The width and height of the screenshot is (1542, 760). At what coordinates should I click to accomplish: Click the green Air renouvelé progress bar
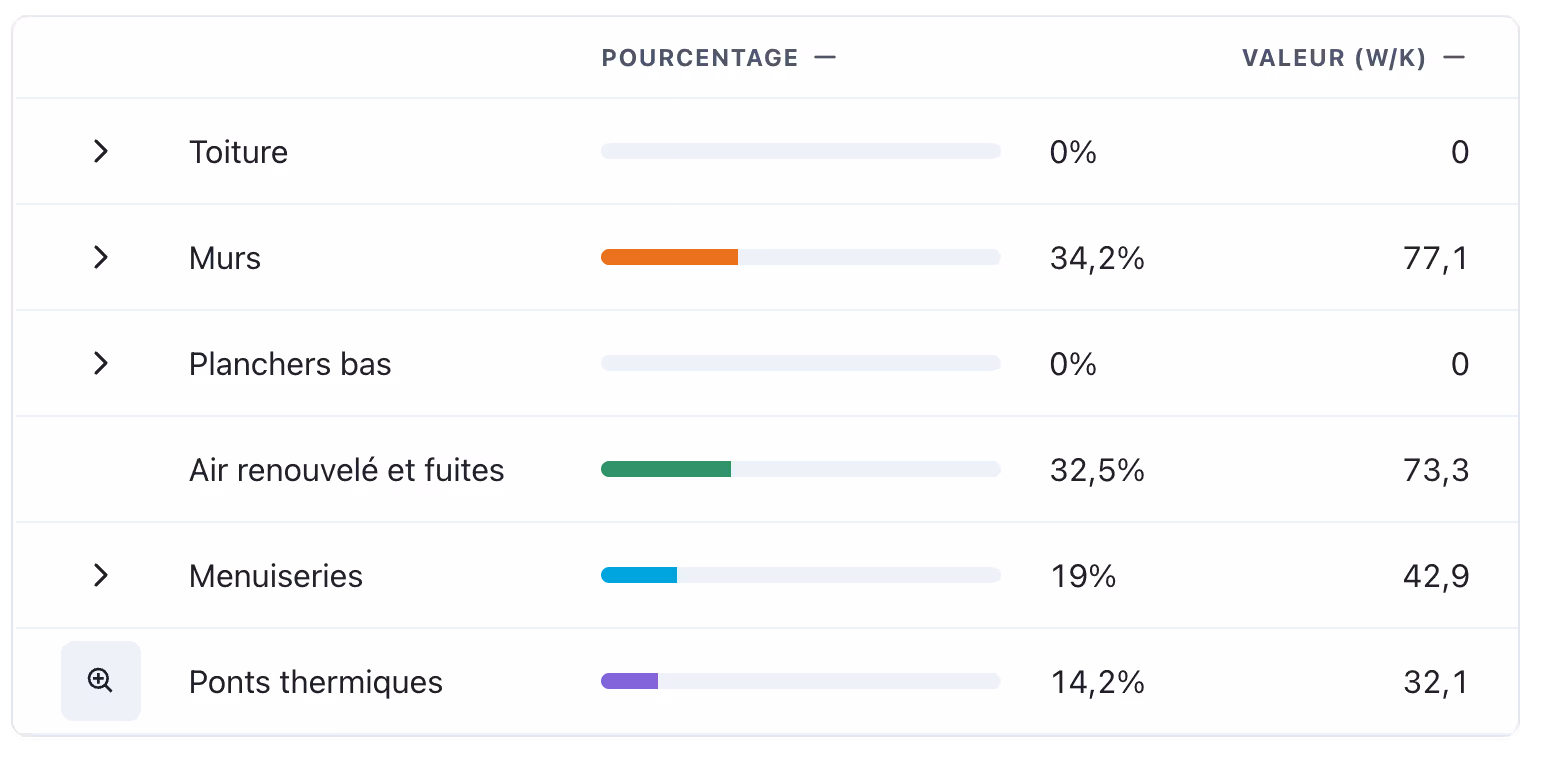click(666, 469)
